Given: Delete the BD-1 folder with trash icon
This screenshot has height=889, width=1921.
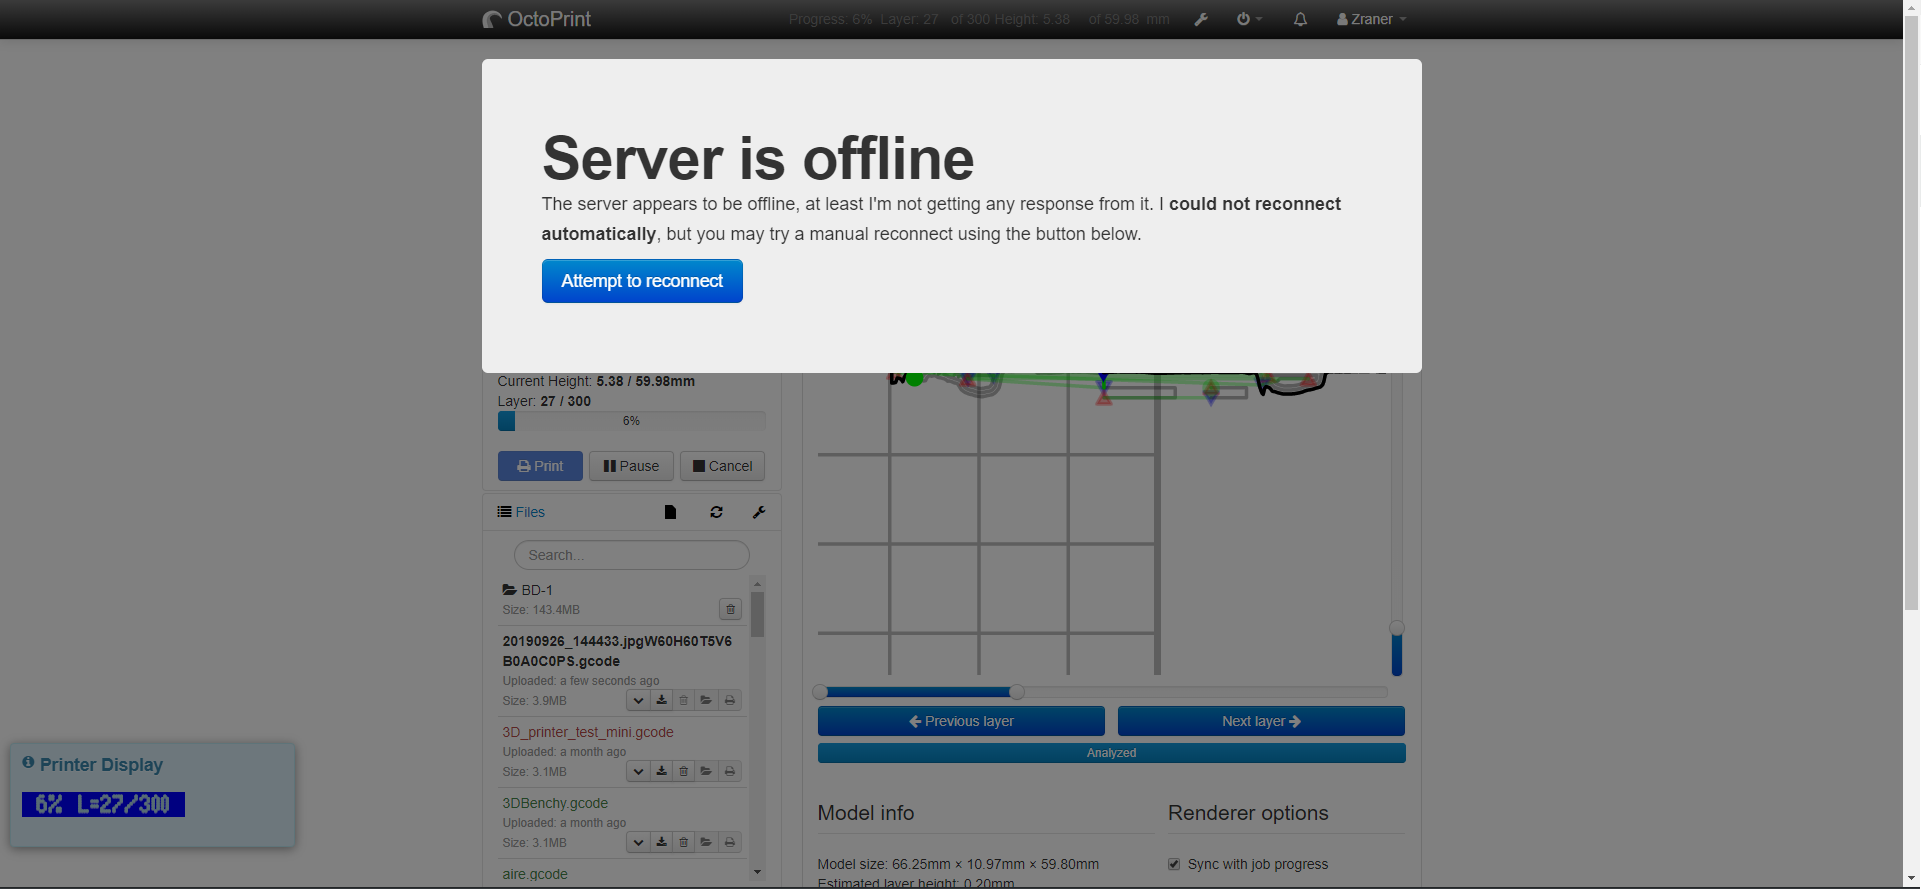Looking at the screenshot, I should pos(730,609).
